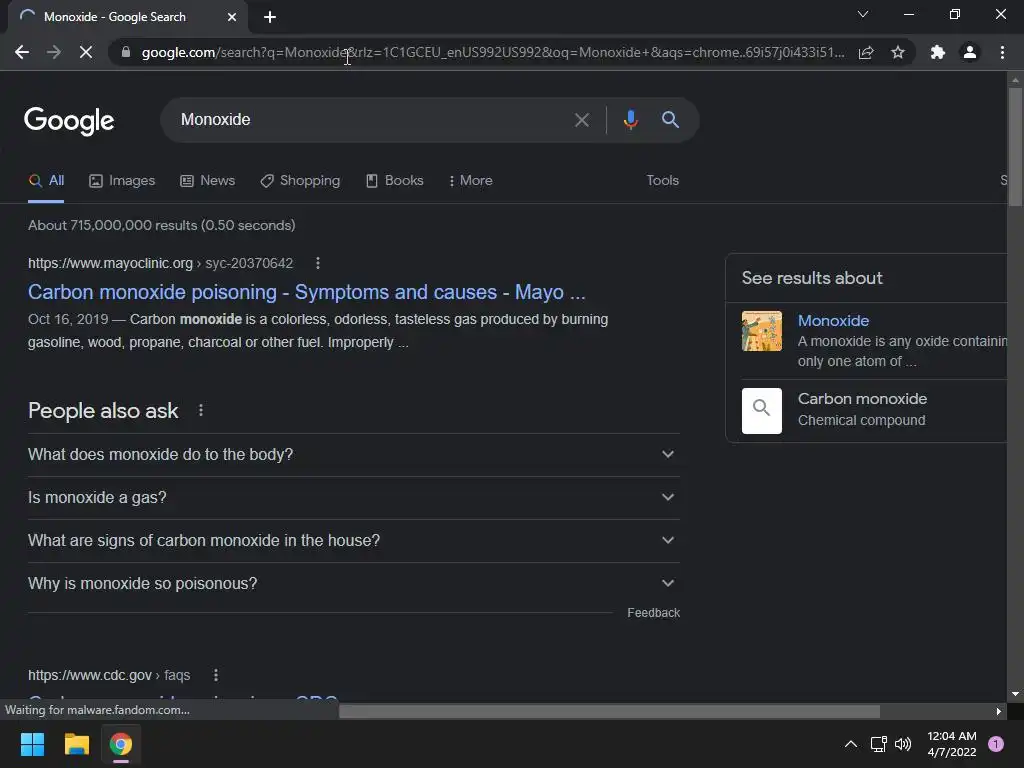Screen dimensions: 1024x768
Task: Expand "What does monoxide do to the body?"
Action: click(x=353, y=455)
